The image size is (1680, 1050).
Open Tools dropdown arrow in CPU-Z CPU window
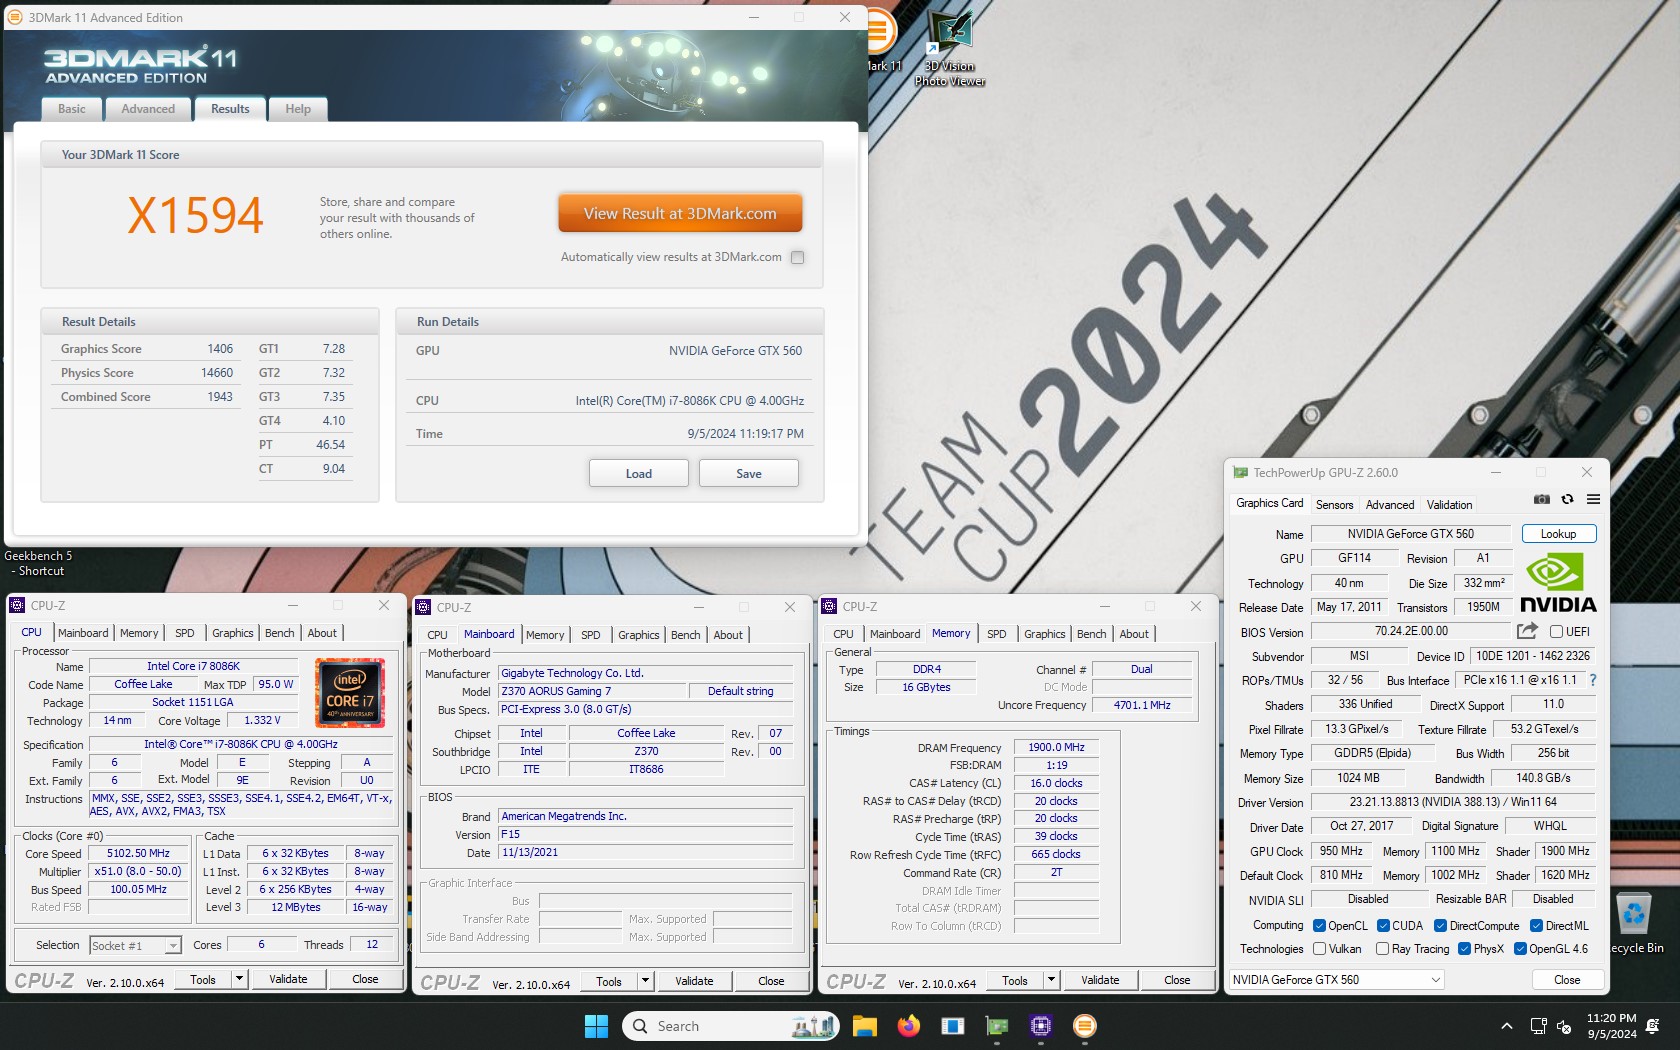[239, 979]
